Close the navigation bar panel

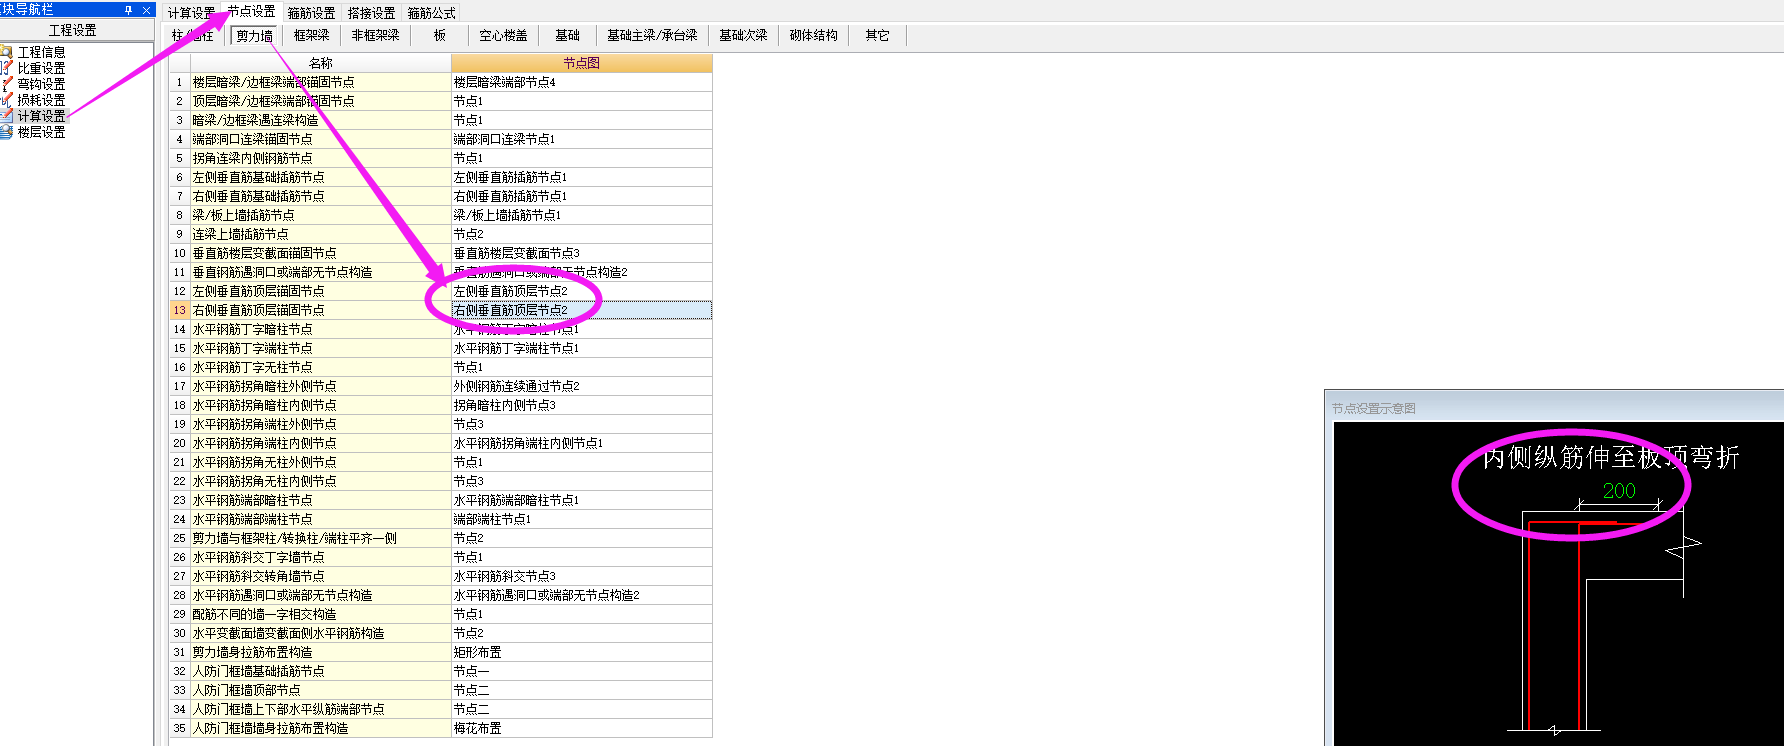point(147,9)
